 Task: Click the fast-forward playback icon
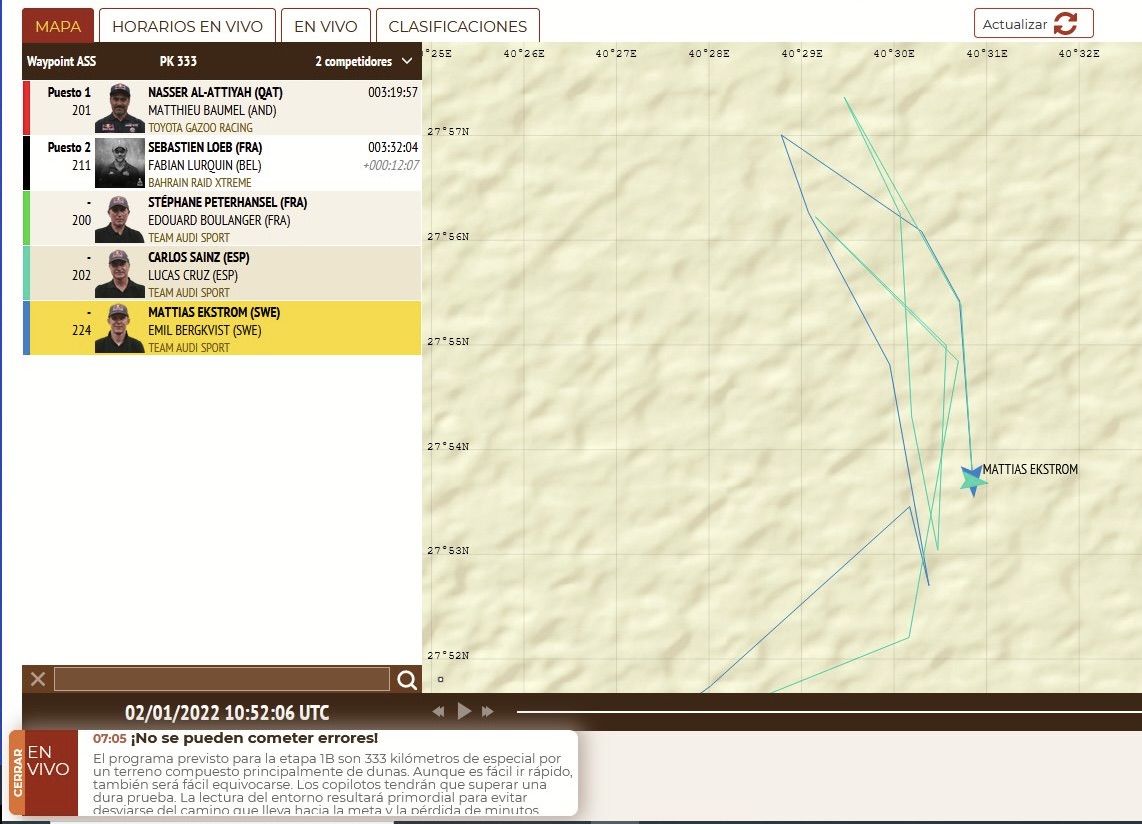click(488, 712)
